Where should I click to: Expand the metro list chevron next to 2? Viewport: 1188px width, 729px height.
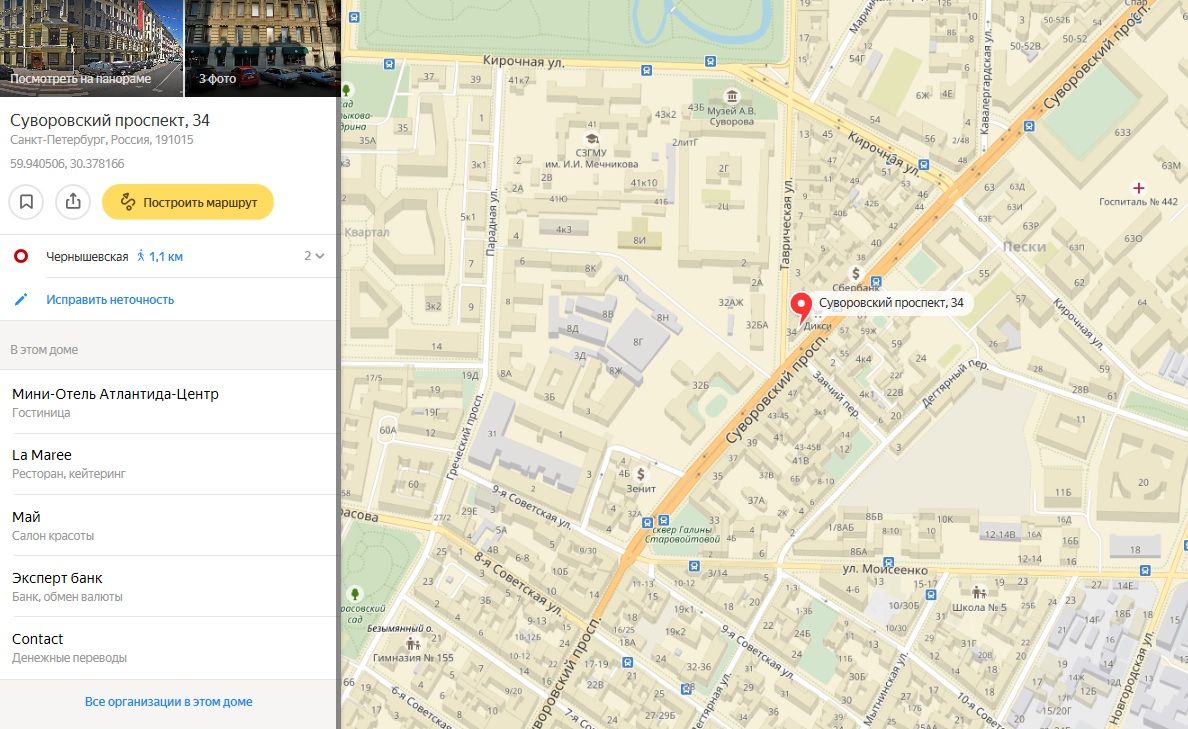[320, 256]
